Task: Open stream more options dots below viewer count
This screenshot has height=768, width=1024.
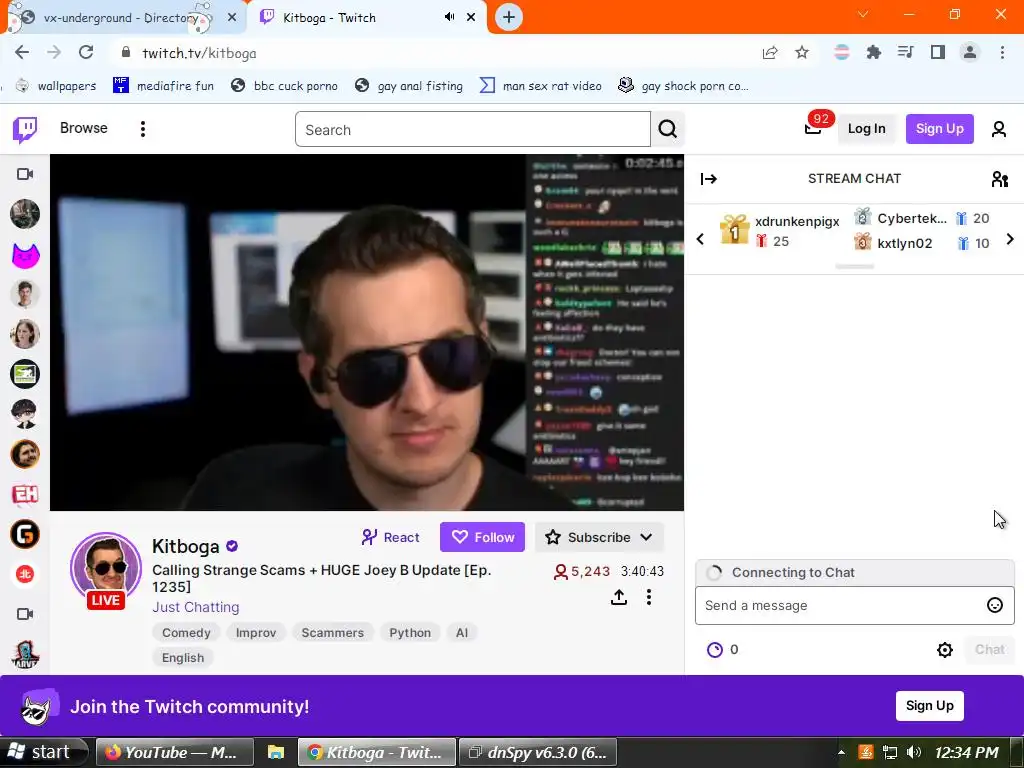Action: click(648, 597)
